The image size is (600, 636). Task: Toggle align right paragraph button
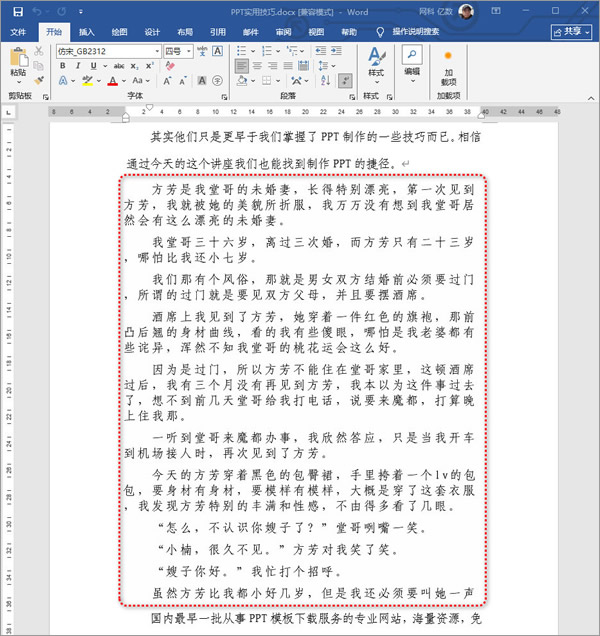point(273,66)
